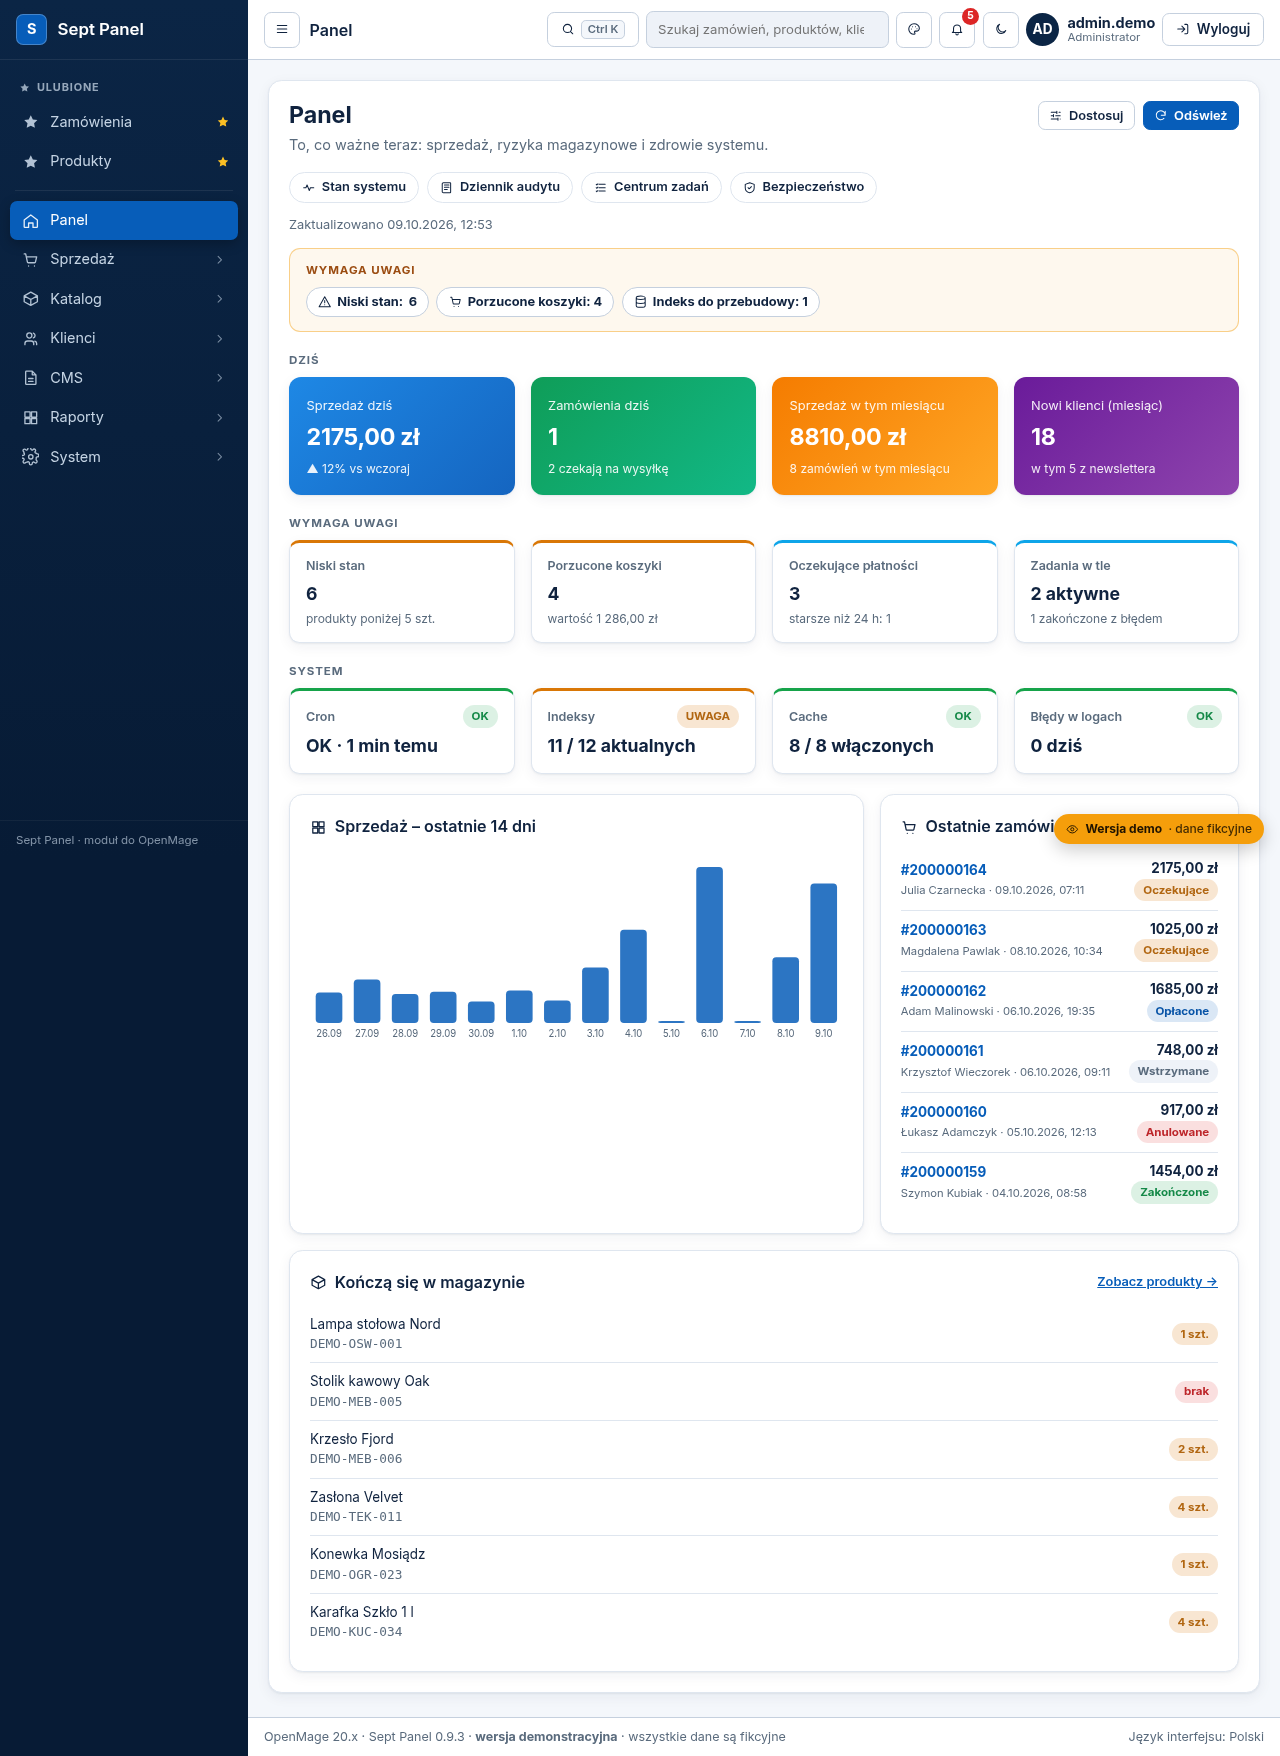Click the Niski stan: 6 alert chip
Screen dimensions: 1280x1756
367,302
